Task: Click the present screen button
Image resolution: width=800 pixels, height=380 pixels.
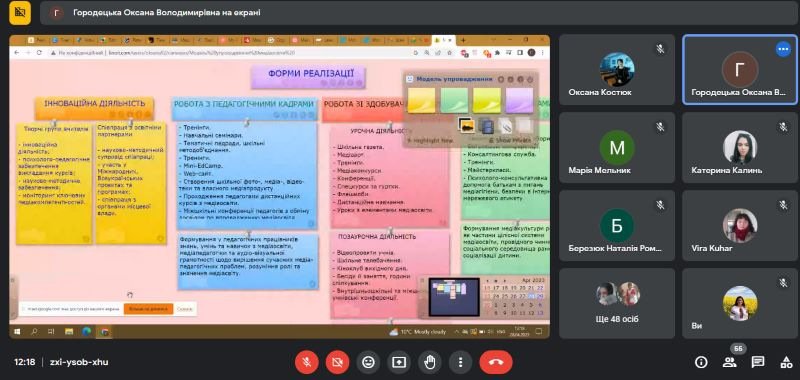Action: point(399,362)
